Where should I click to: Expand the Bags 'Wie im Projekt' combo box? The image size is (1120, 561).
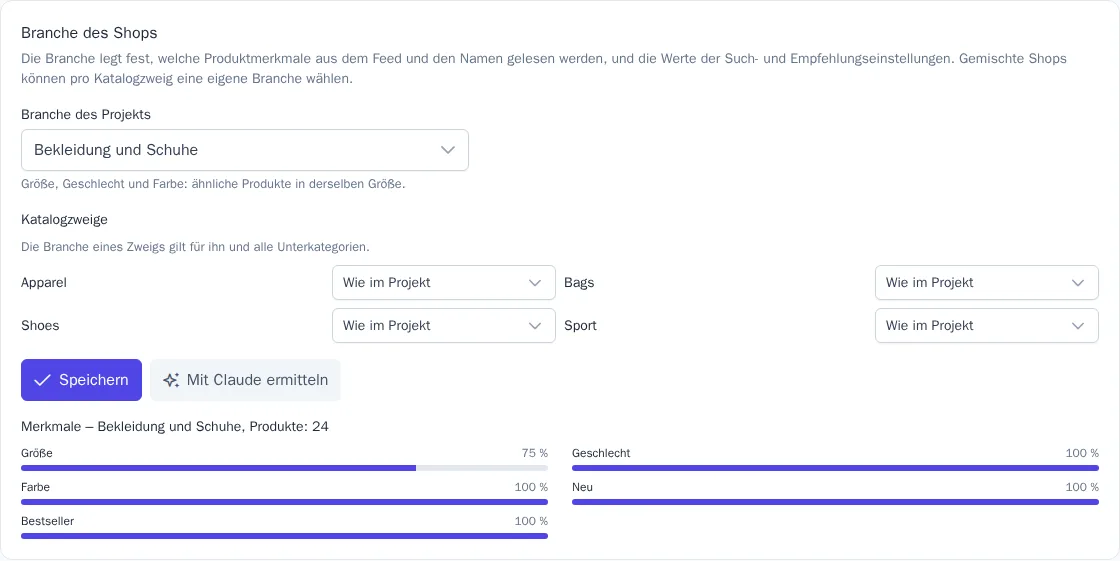pos(986,283)
